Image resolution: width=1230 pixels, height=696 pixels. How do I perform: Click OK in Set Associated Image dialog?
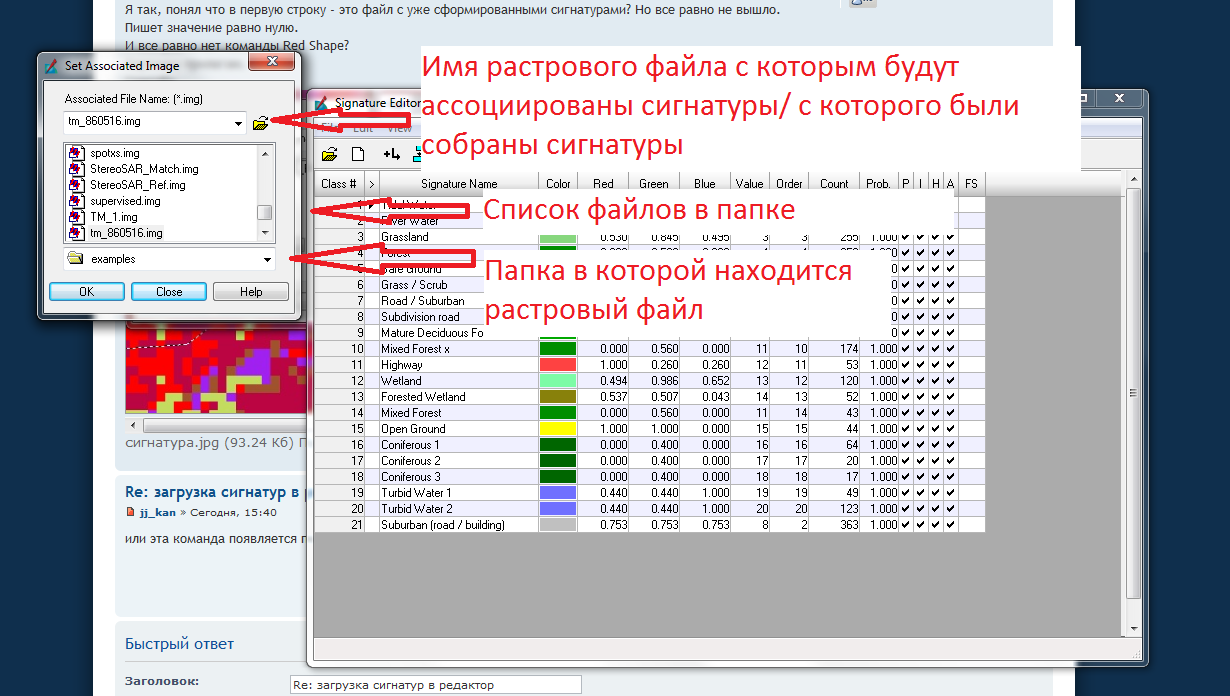(85, 292)
